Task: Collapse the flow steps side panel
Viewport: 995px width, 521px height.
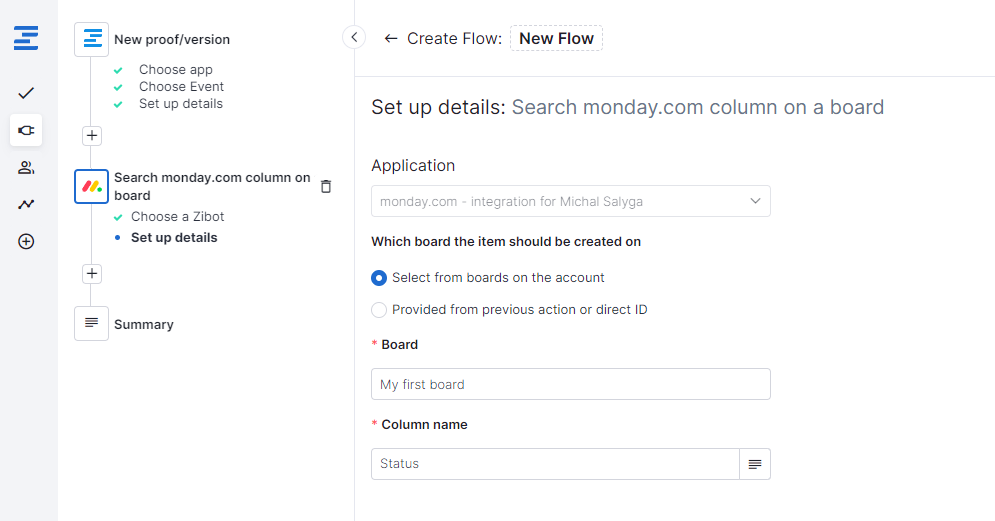Action: pyautogui.click(x=354, y=37)
